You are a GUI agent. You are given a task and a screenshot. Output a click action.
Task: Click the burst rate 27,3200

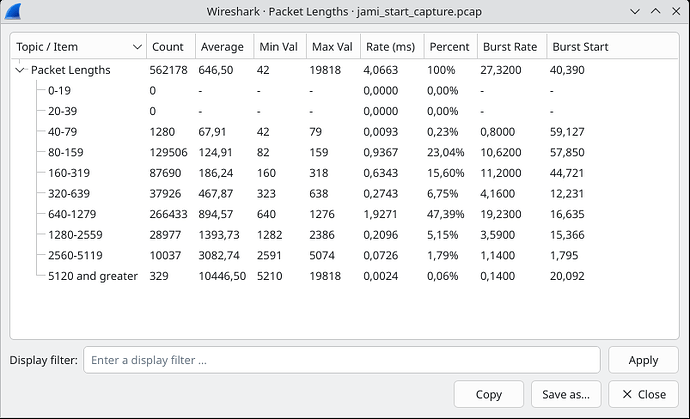coord(501,70)
